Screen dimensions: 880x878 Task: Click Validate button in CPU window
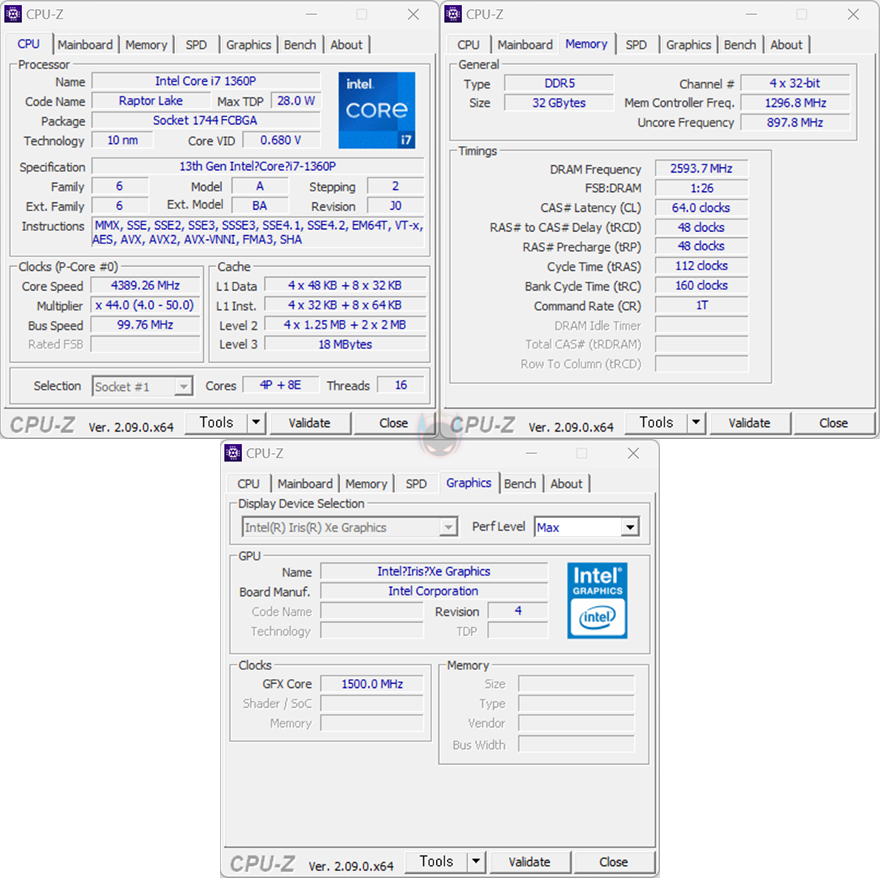pyautogui.click(x=310, y=423)
